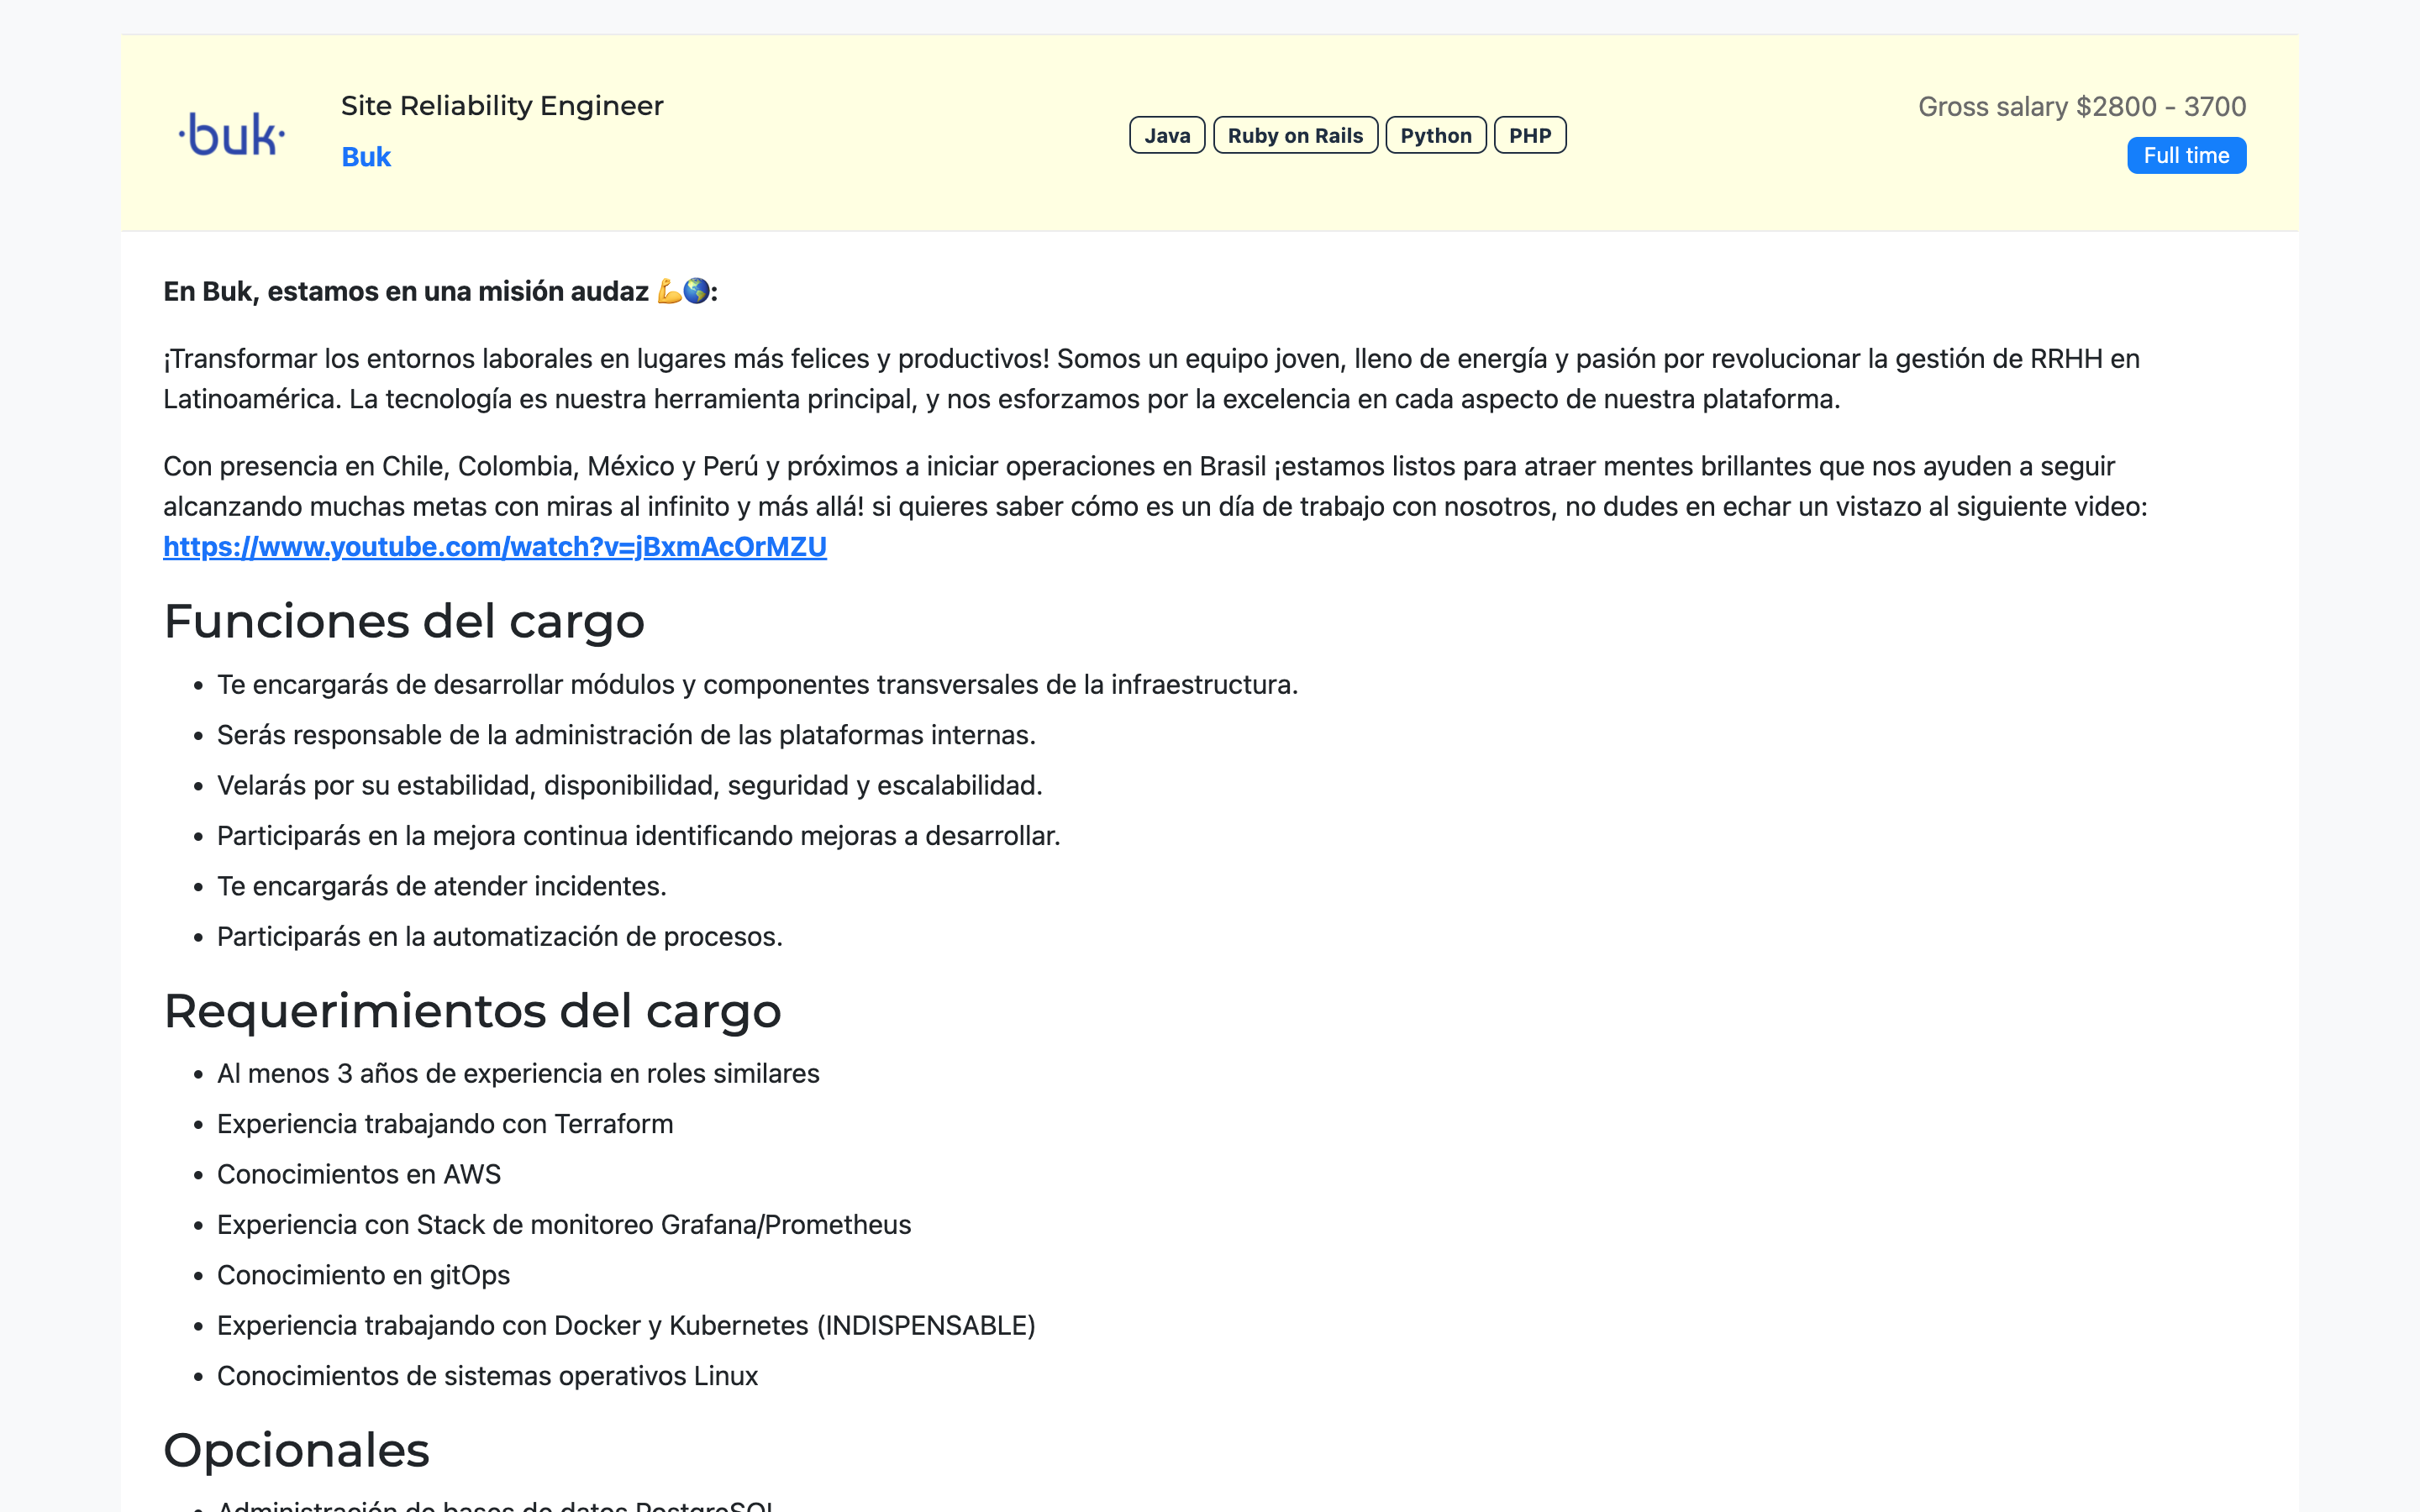Select the Ruby on Rails tag
Viewport: 2420px width, 1512px height.
pos(1295,135)
